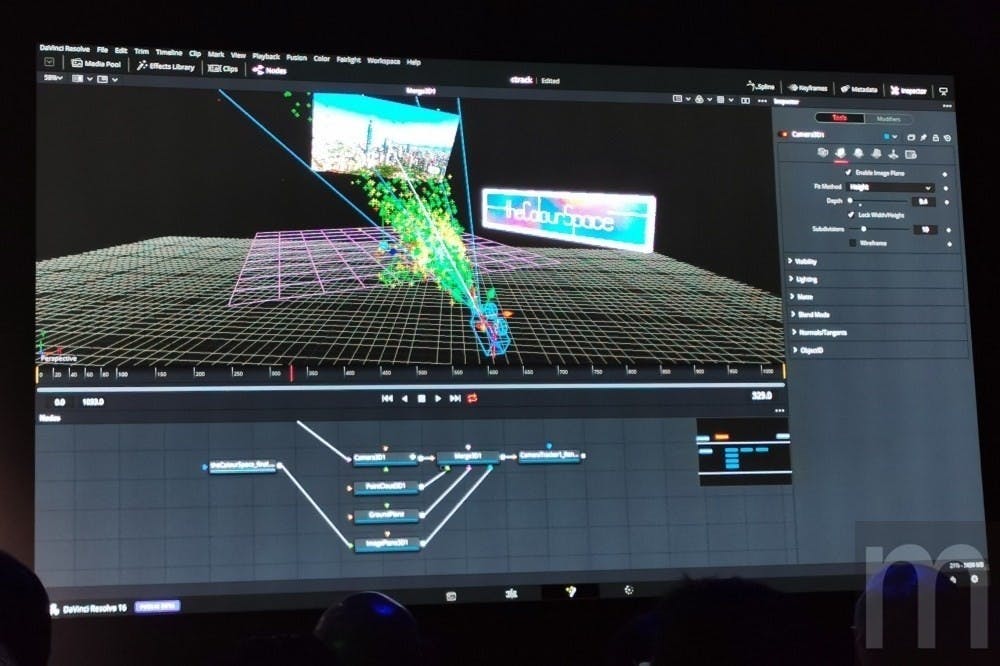Reset the Camera3D1 settings icon
Image resolution: width=1000 pixels, height=666 pixels.
point(948,138)
